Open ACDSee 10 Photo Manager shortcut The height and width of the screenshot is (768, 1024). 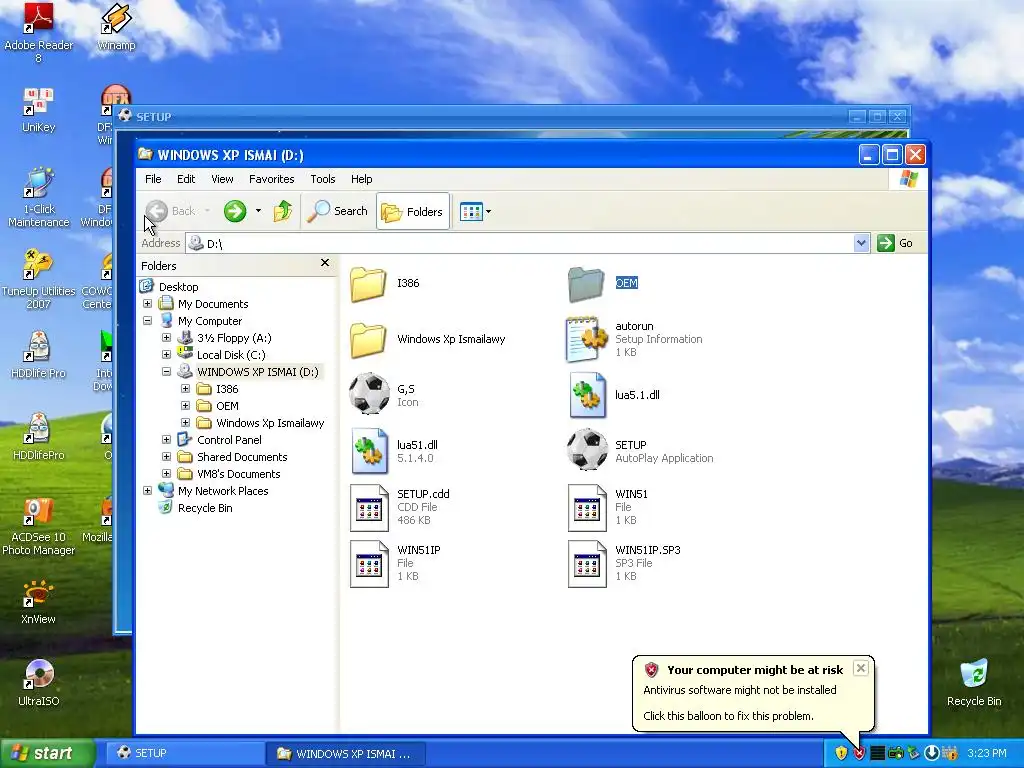pos(39,526)
